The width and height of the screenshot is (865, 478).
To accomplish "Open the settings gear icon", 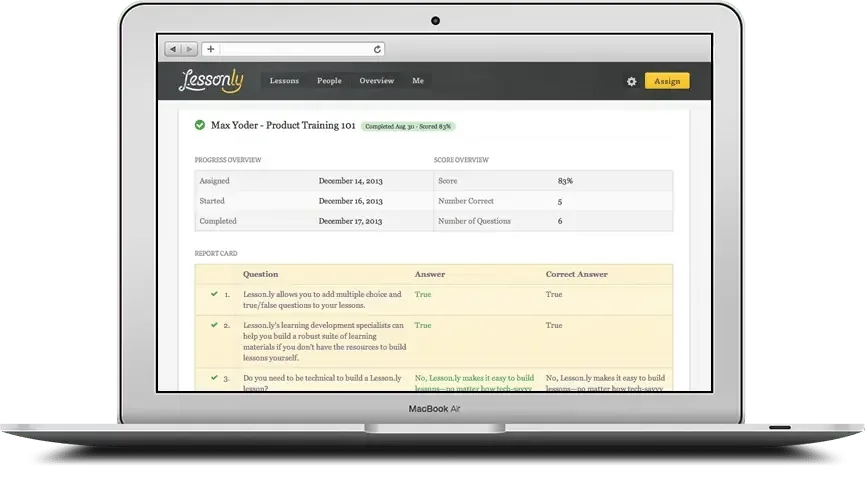I will coord(632,81).
